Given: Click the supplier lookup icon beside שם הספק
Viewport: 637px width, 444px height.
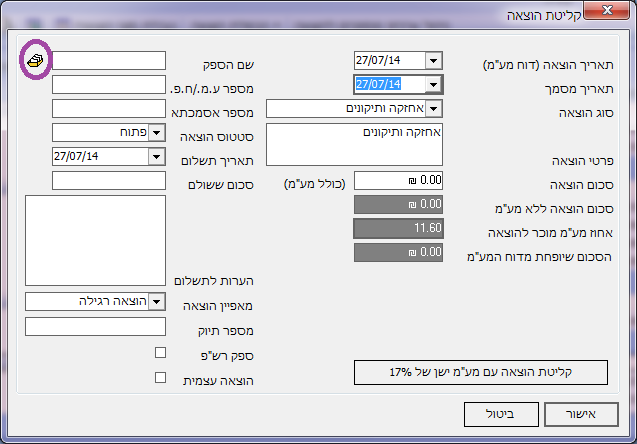Looking at the screenshot, I should tap(35, 61).
